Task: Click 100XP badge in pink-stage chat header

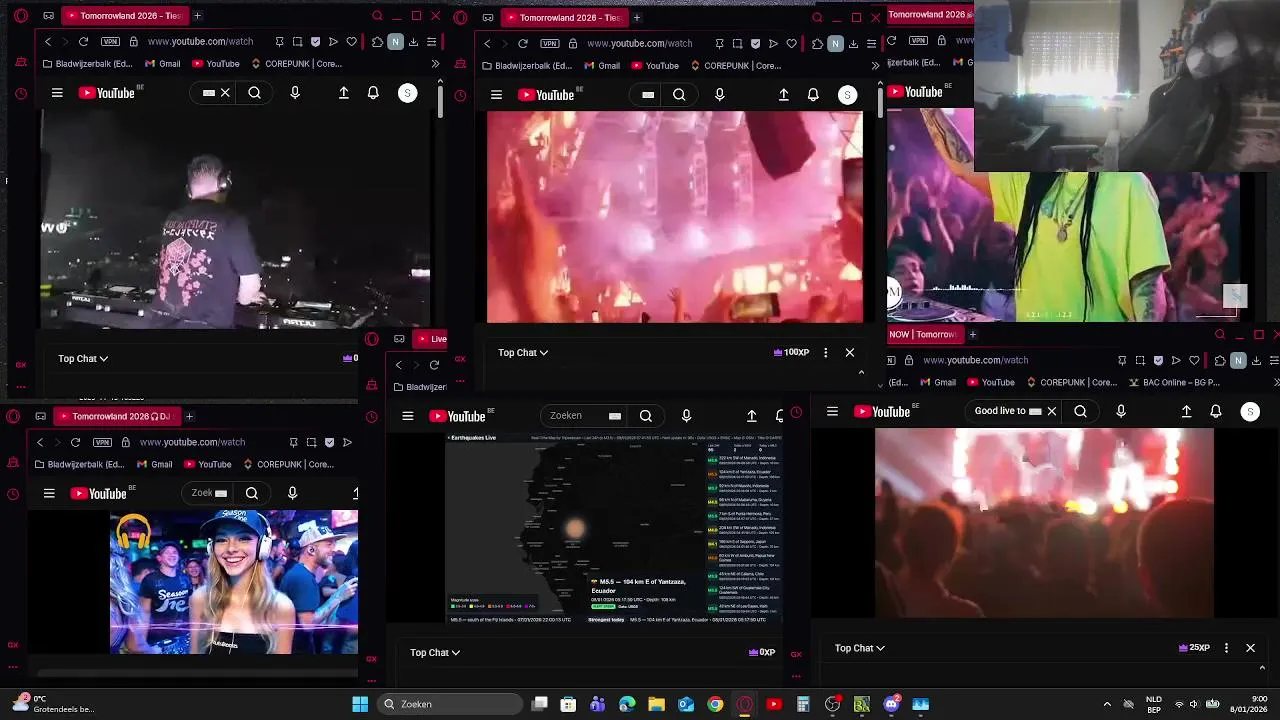Action: (x=791, y=352)
